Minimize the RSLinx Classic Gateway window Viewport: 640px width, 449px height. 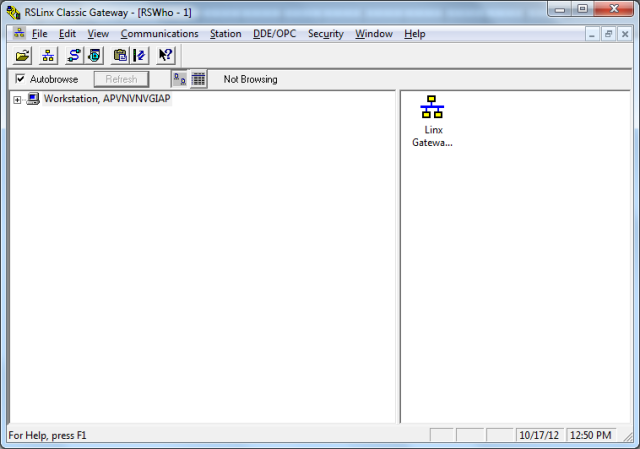[560, 9]
